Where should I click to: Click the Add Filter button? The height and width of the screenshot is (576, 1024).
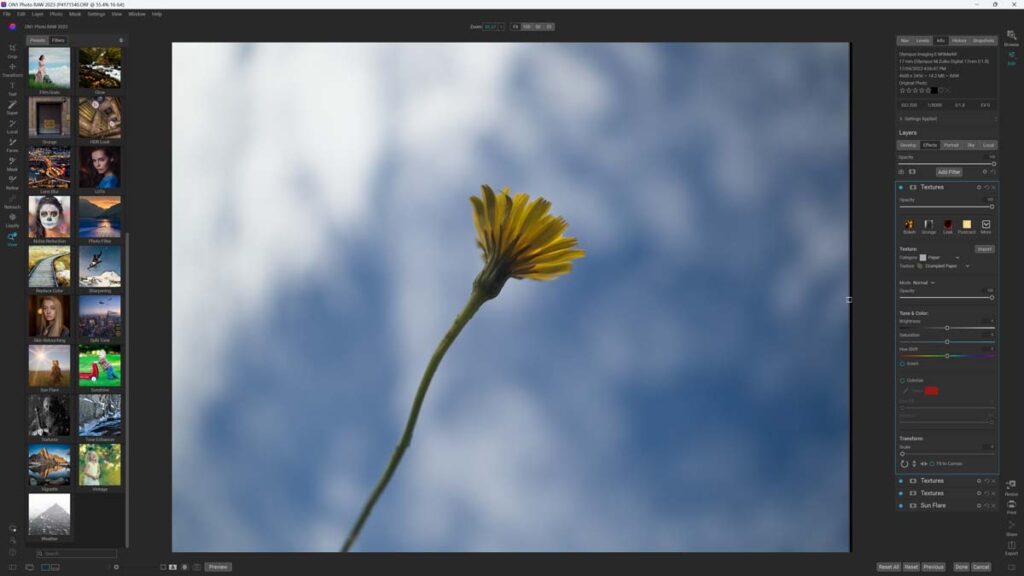[x=948, y=172]
